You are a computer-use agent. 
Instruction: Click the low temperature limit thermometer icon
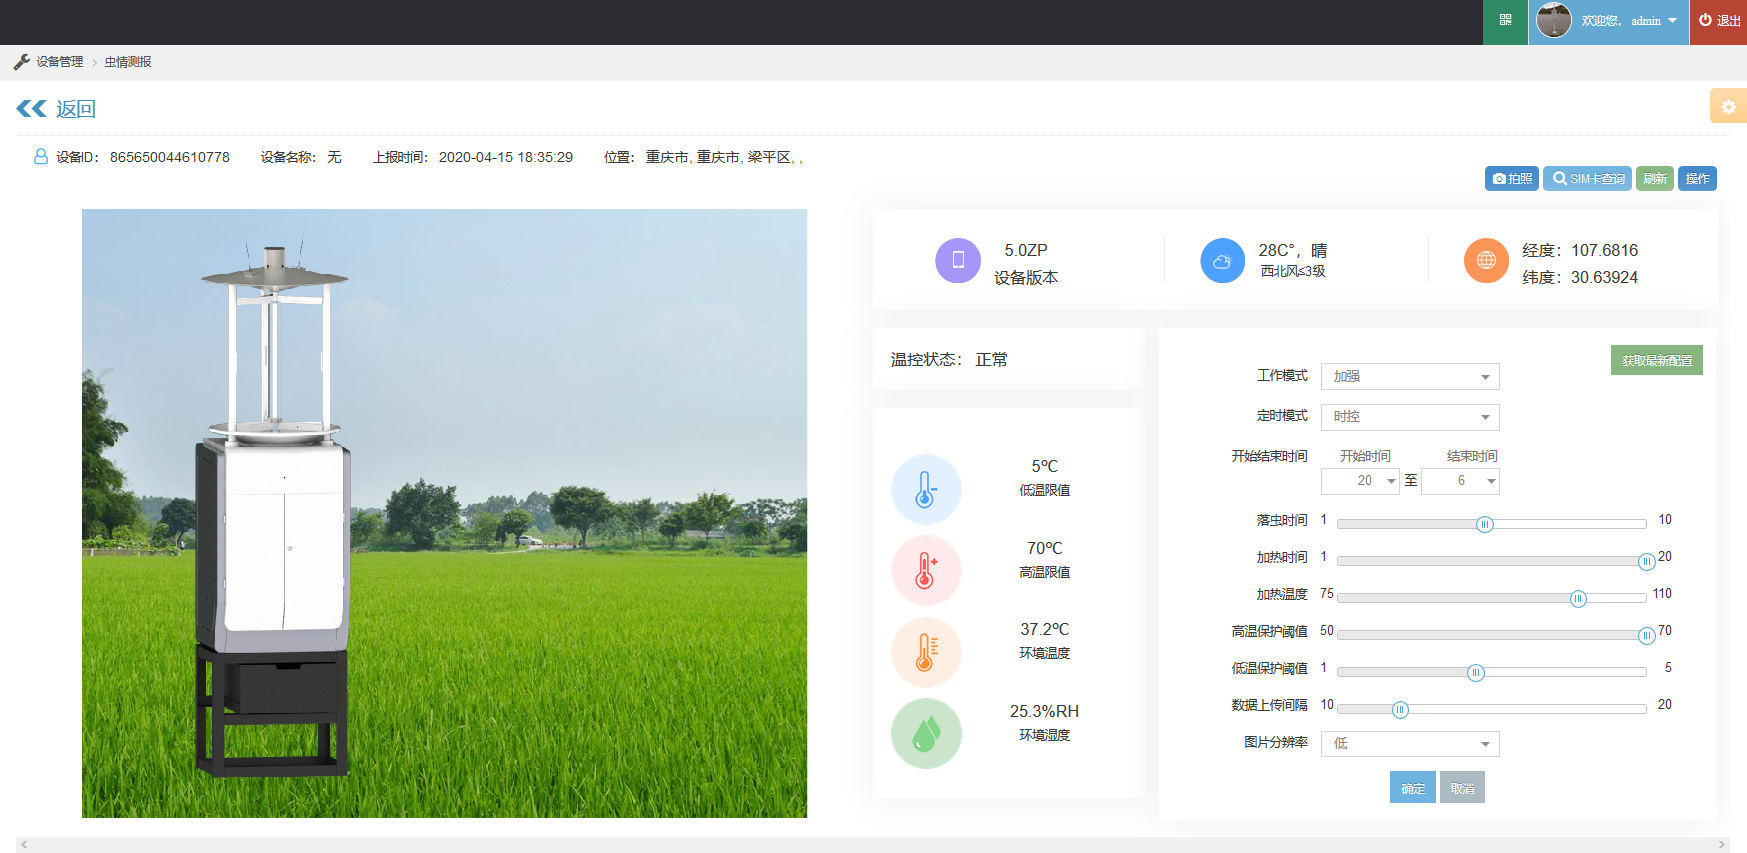click(x=926, y=489)
